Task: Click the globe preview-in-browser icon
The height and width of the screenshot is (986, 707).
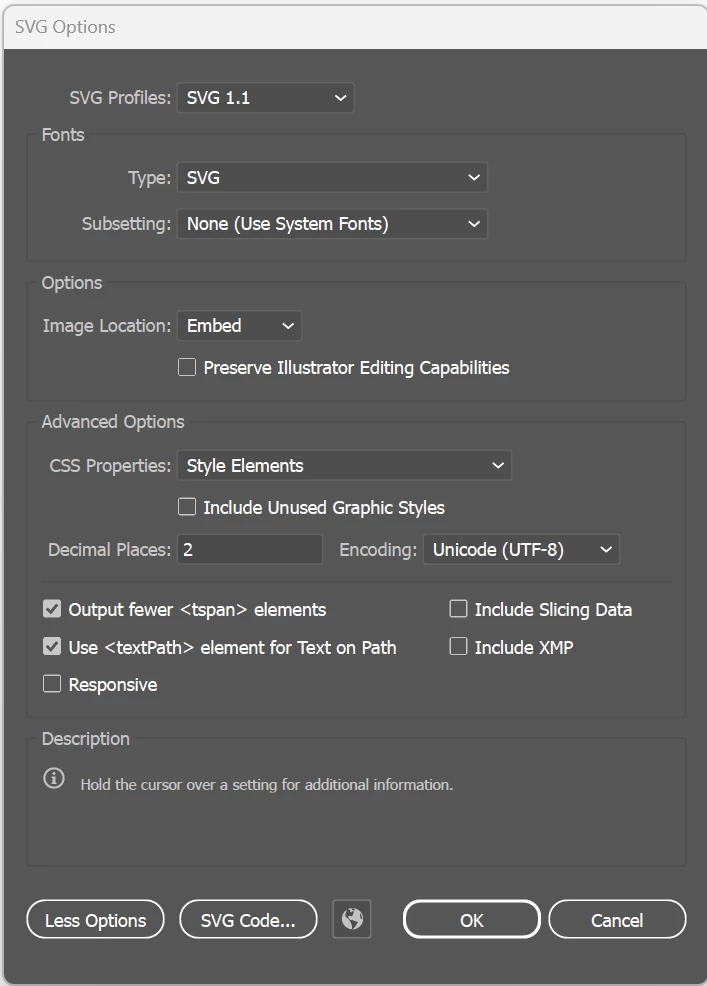Action: coord(352,920)
